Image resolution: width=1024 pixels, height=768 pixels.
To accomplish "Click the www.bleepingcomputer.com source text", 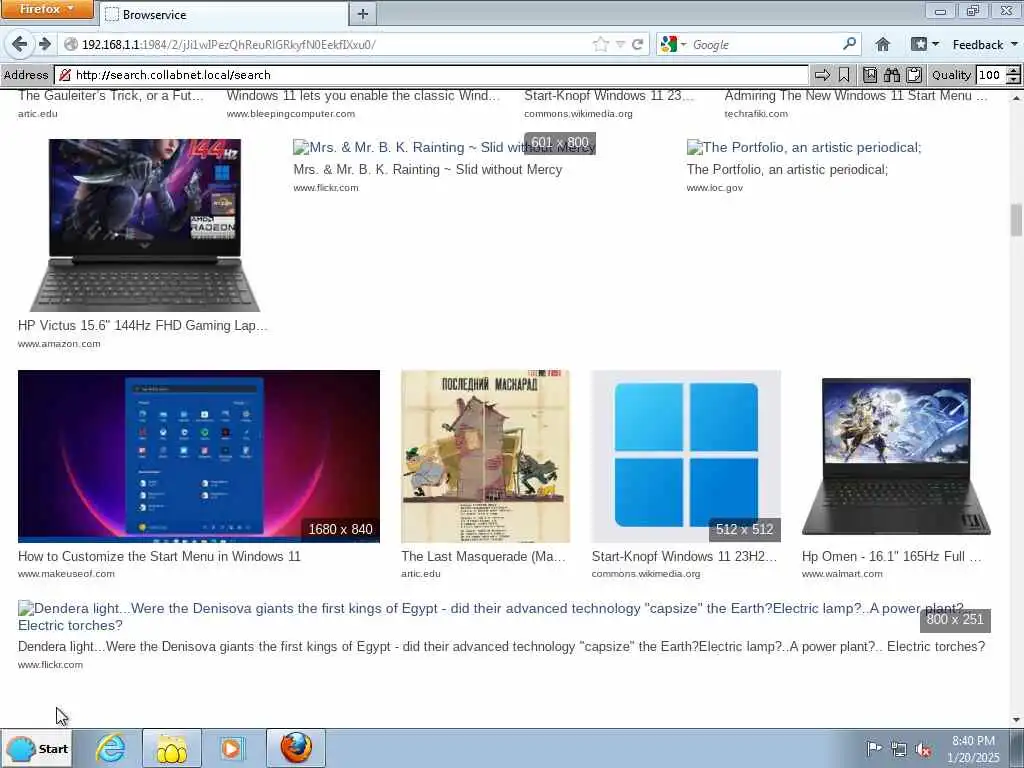I will click(x=291, y=114).
